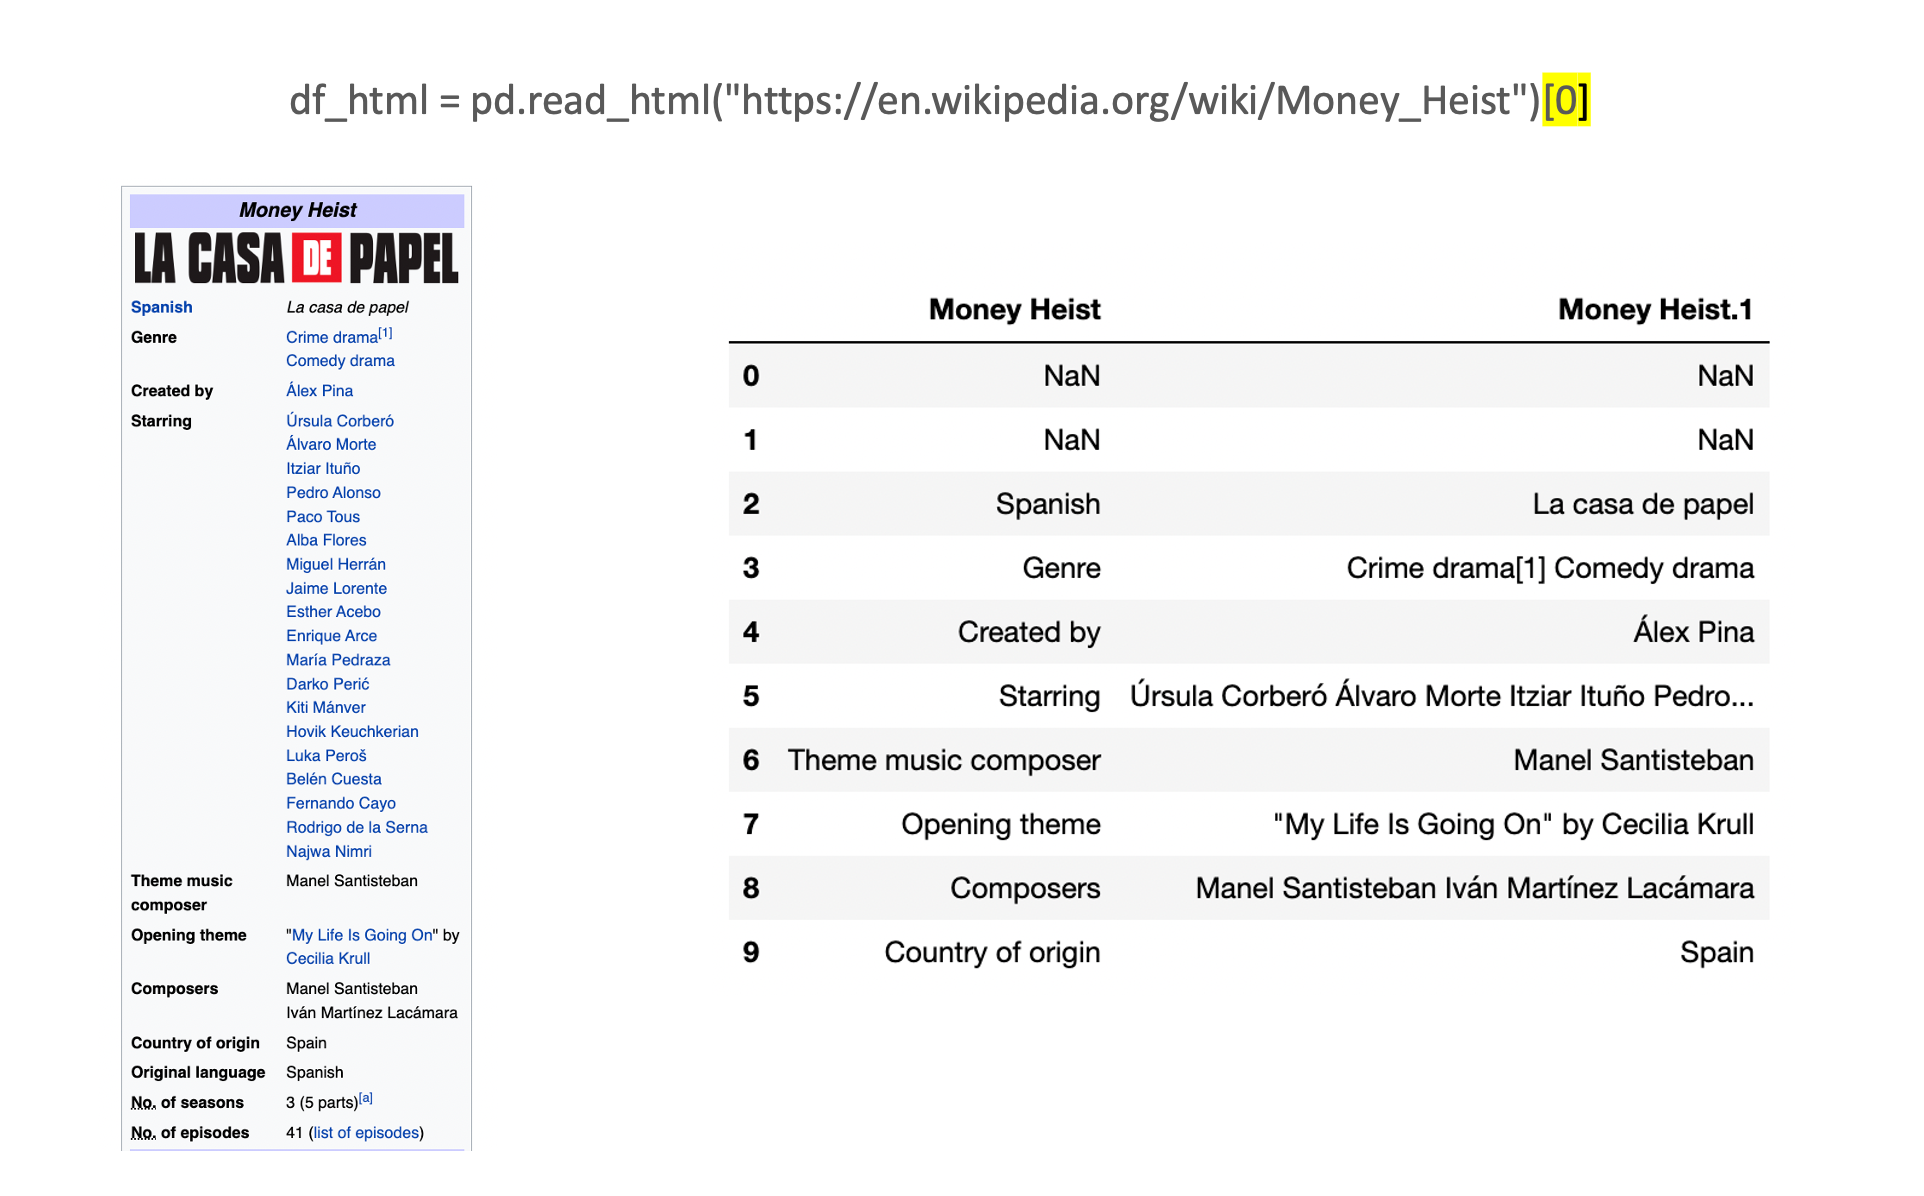Click the Darko Perić link
1924x1196 pixels.
328,684
